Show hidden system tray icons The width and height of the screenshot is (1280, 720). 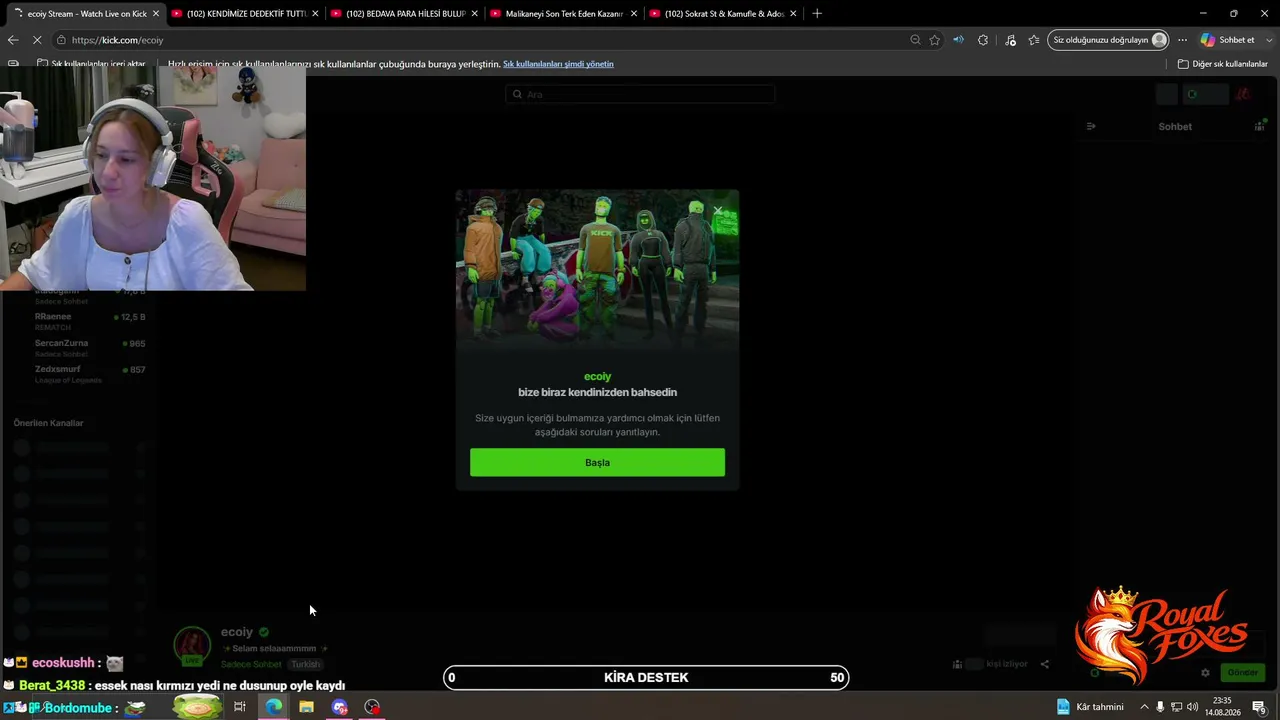click(x=1144, y=707)
